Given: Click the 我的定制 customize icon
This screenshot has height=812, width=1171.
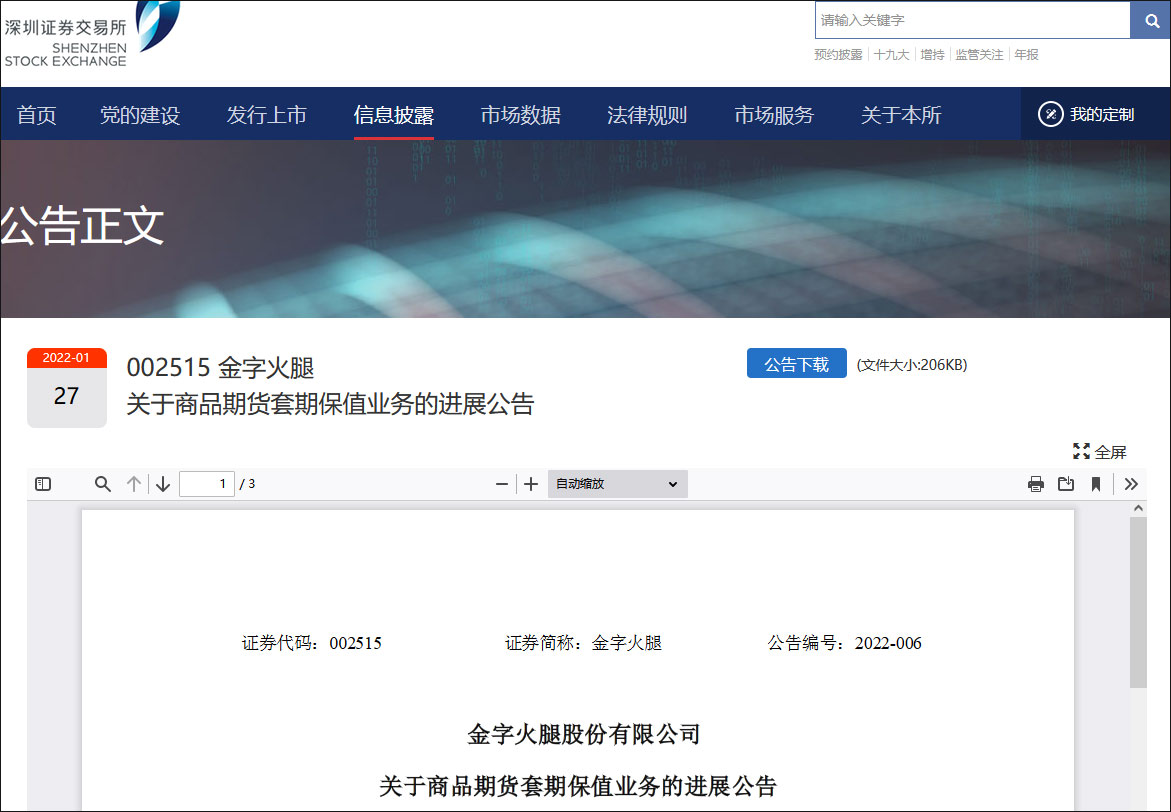Looking at the screenshot, I should (x=1050, y=114).
